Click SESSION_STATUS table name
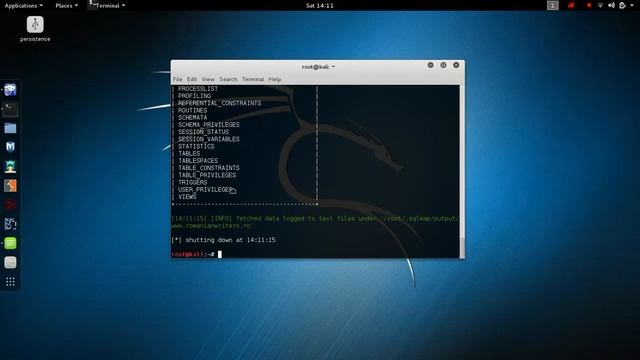Screen dimensions: 640x360 coord(204,132)
